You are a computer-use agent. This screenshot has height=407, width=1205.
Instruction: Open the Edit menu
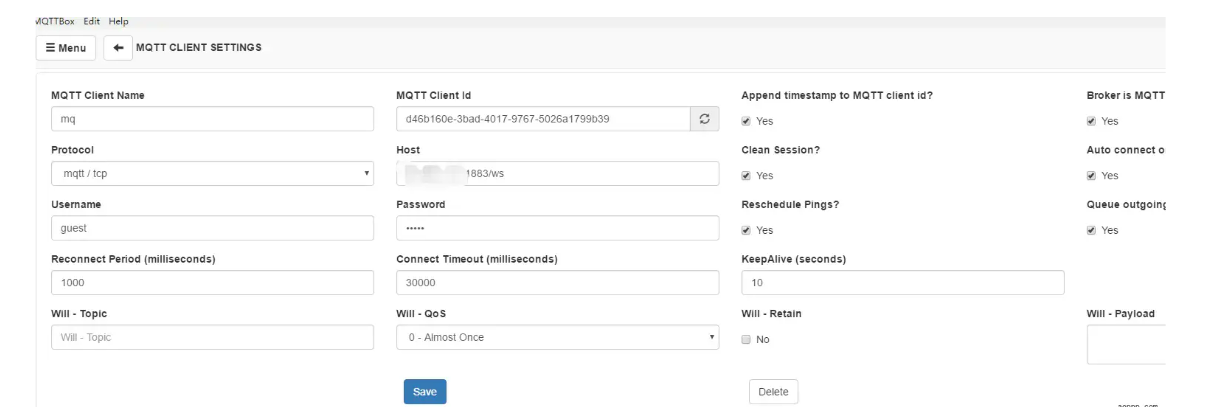pos(91,21)
